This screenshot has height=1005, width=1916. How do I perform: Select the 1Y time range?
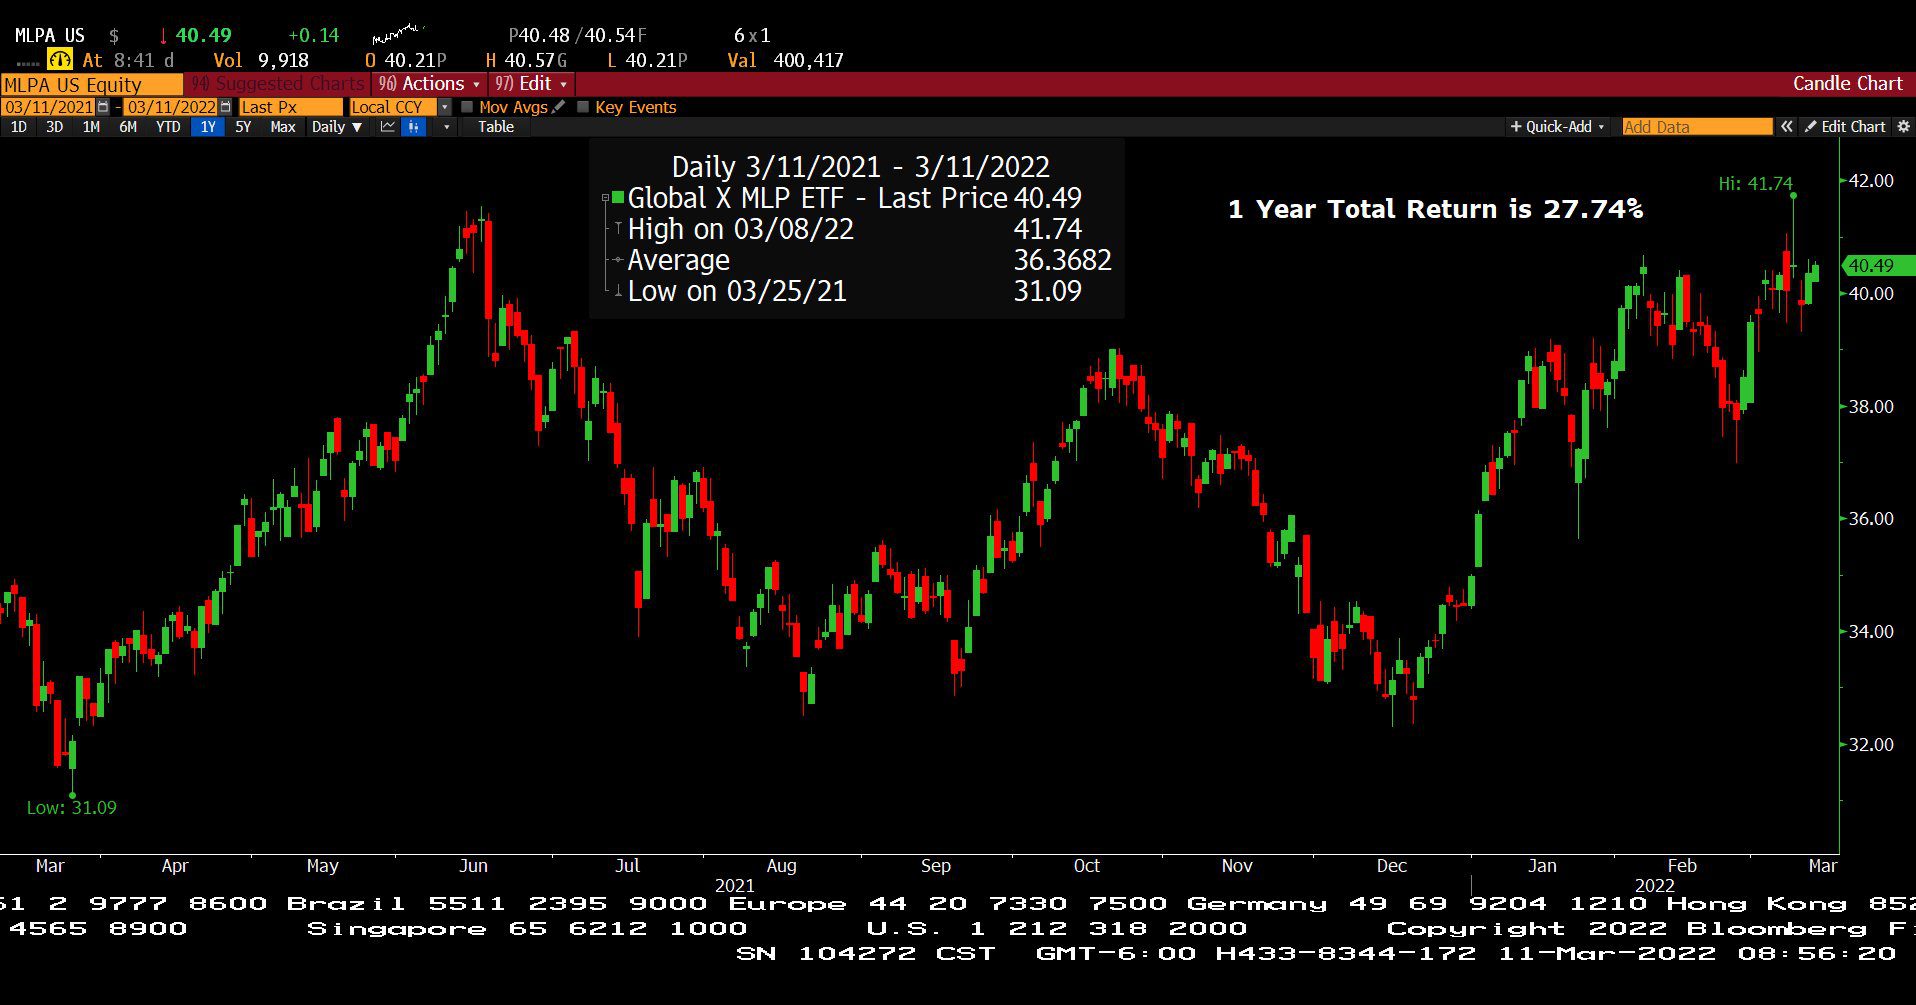pos(208,127)
